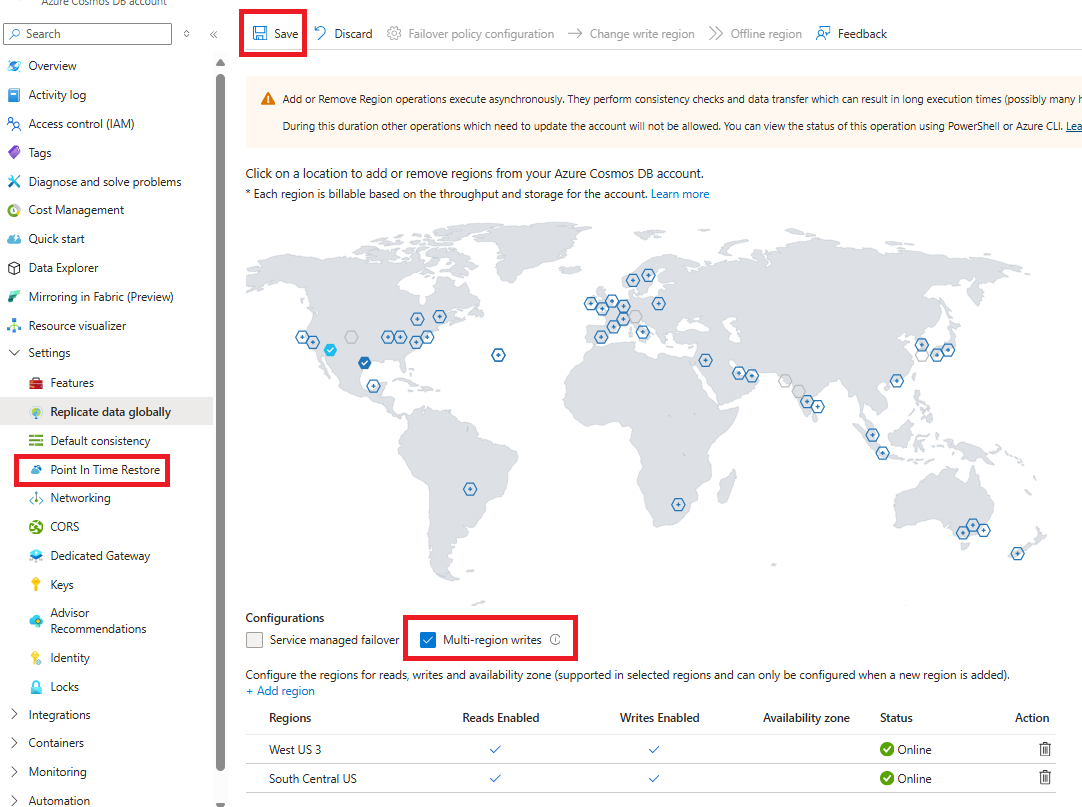This screenshot has width=1082, height=807.
Task: Uncheck Multi-region writes checkbox
Action: click(428, 640)
